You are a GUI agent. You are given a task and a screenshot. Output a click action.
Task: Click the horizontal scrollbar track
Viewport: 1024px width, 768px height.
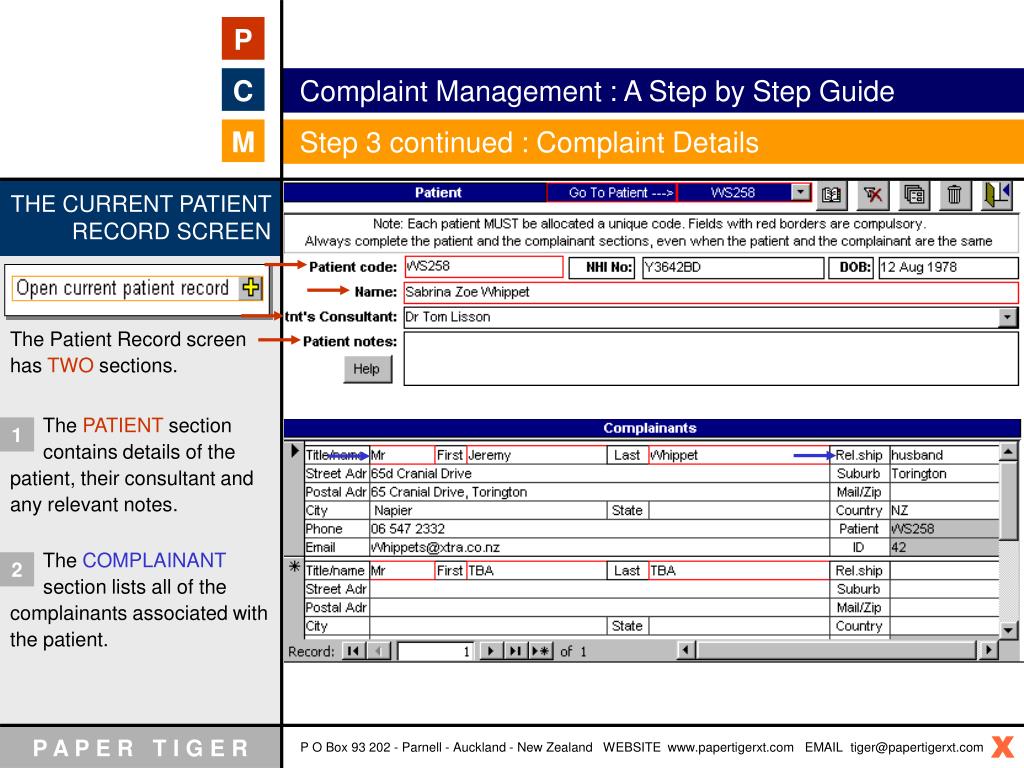[x=837, y=650]
